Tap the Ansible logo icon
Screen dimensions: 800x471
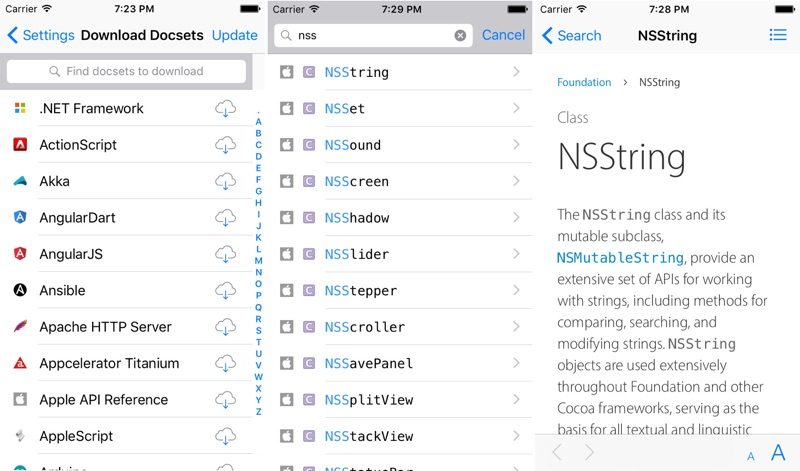pyautogui.click(x=20, y=290)
